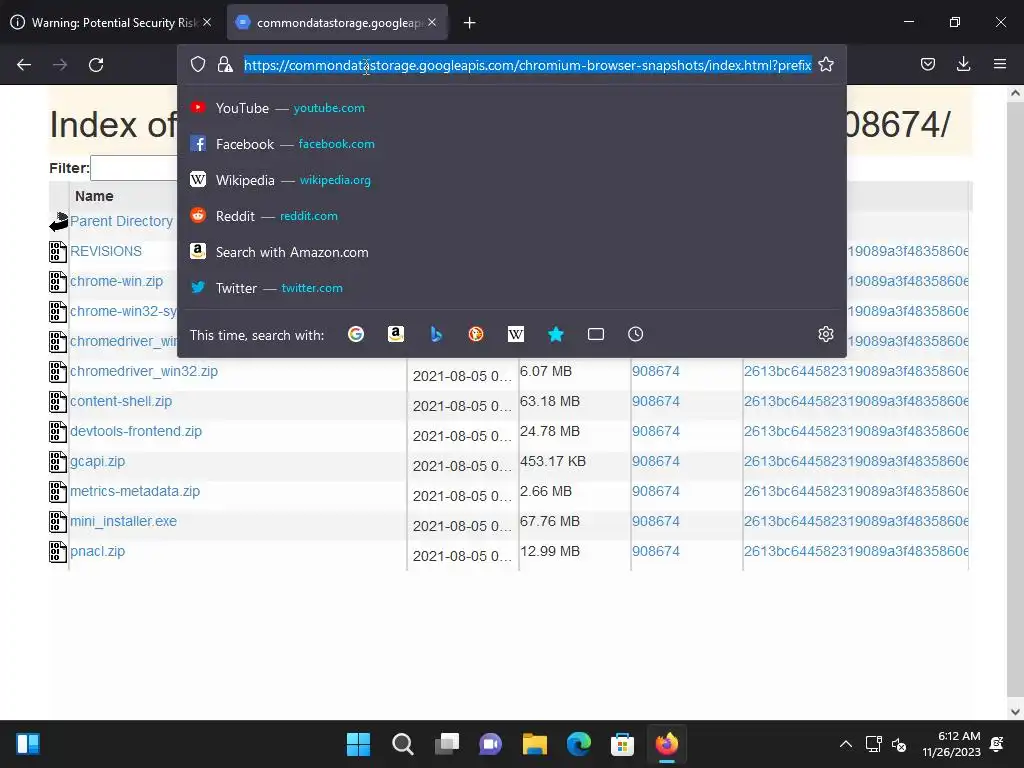Download chrome-win.zip

[x=117, y=281]
